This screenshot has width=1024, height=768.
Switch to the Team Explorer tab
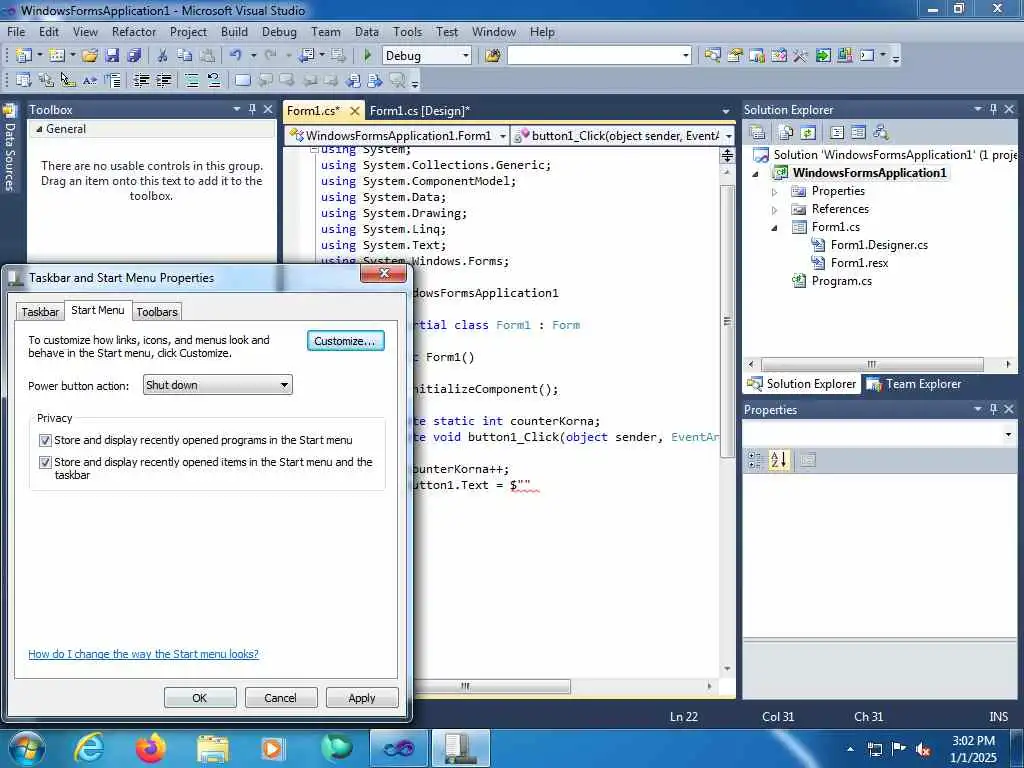(x=914, y=384)
